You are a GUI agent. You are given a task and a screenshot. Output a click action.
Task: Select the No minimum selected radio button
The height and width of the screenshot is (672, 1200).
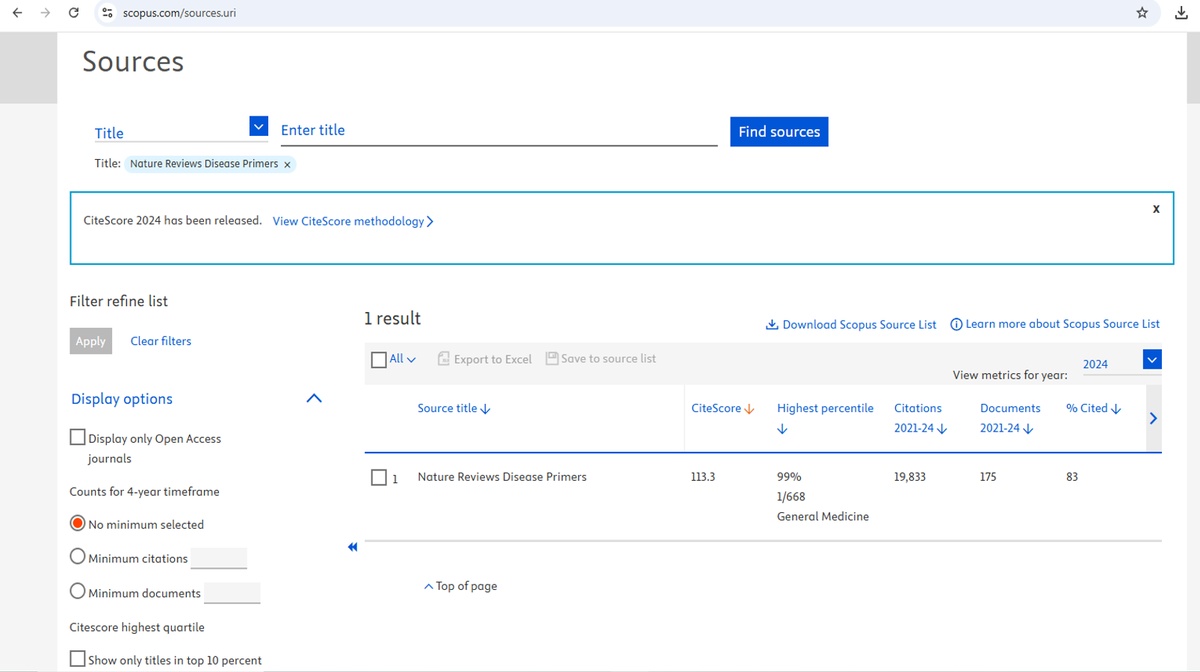pyautogui.click(x=78, y=523)
